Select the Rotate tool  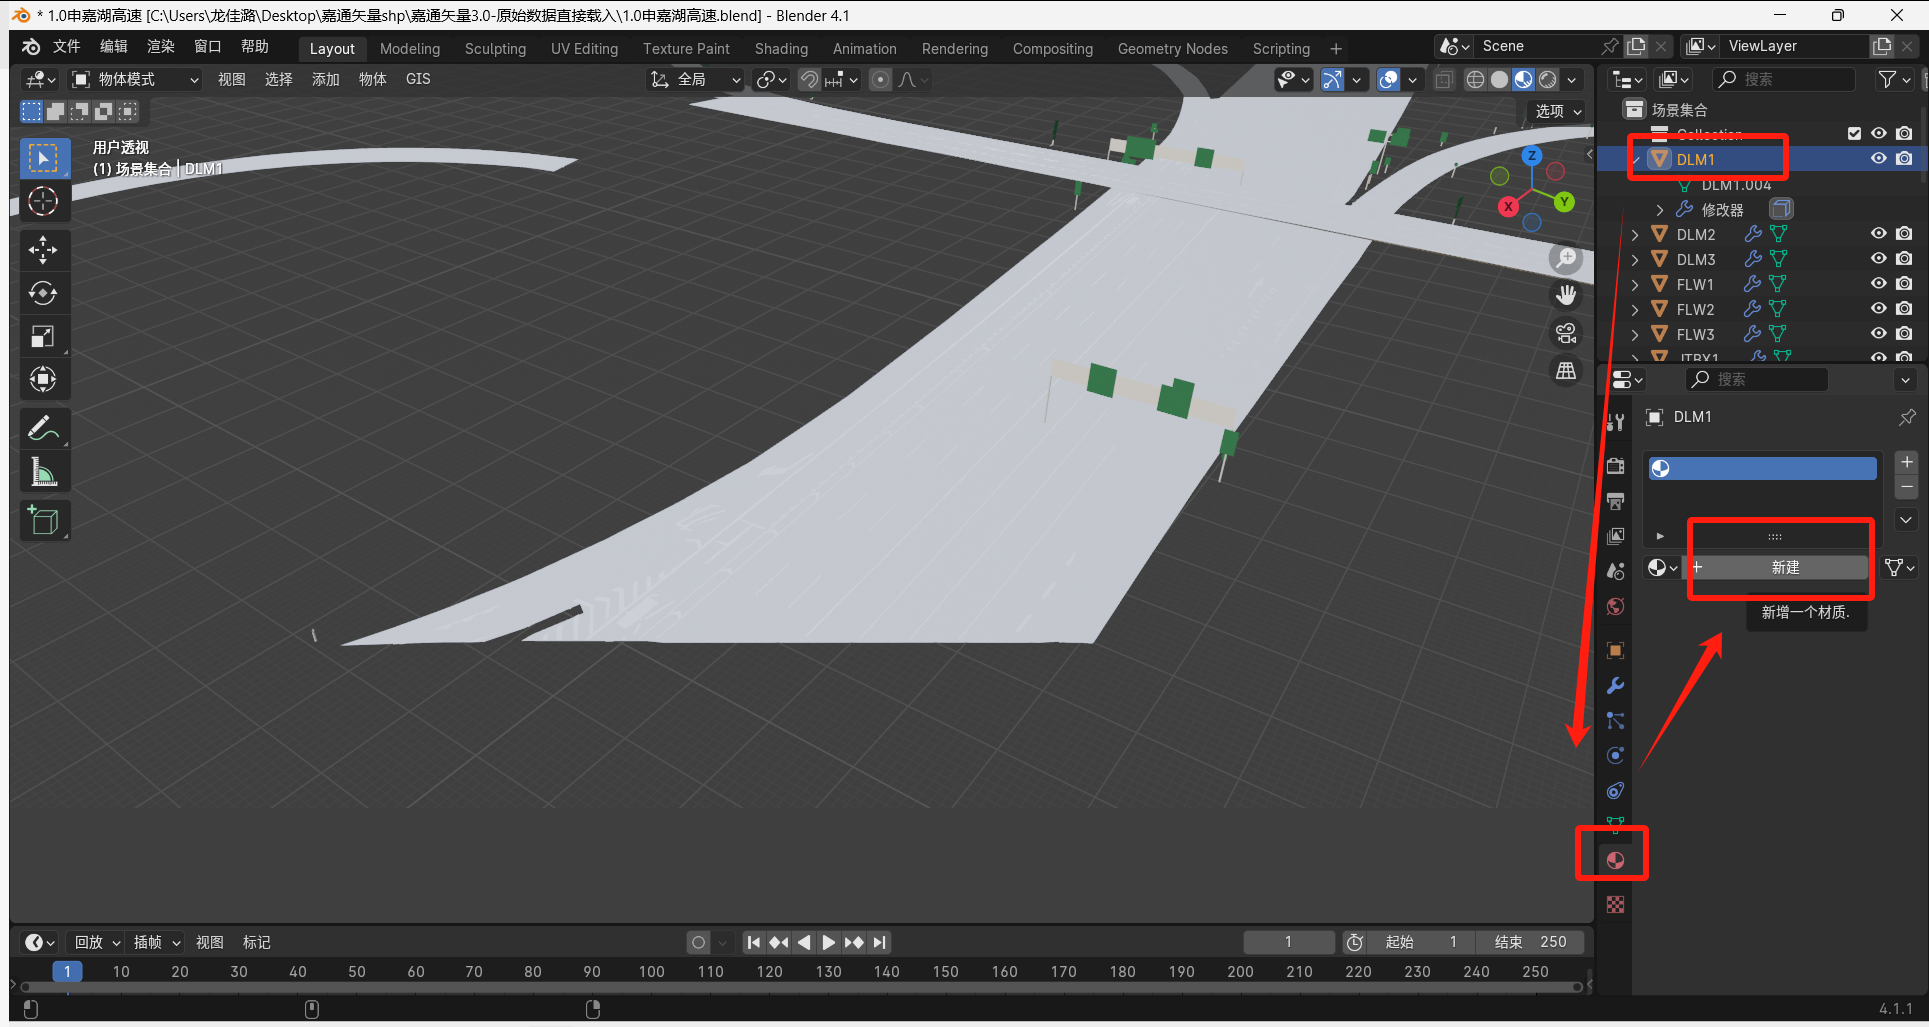[x=43, y=293]
